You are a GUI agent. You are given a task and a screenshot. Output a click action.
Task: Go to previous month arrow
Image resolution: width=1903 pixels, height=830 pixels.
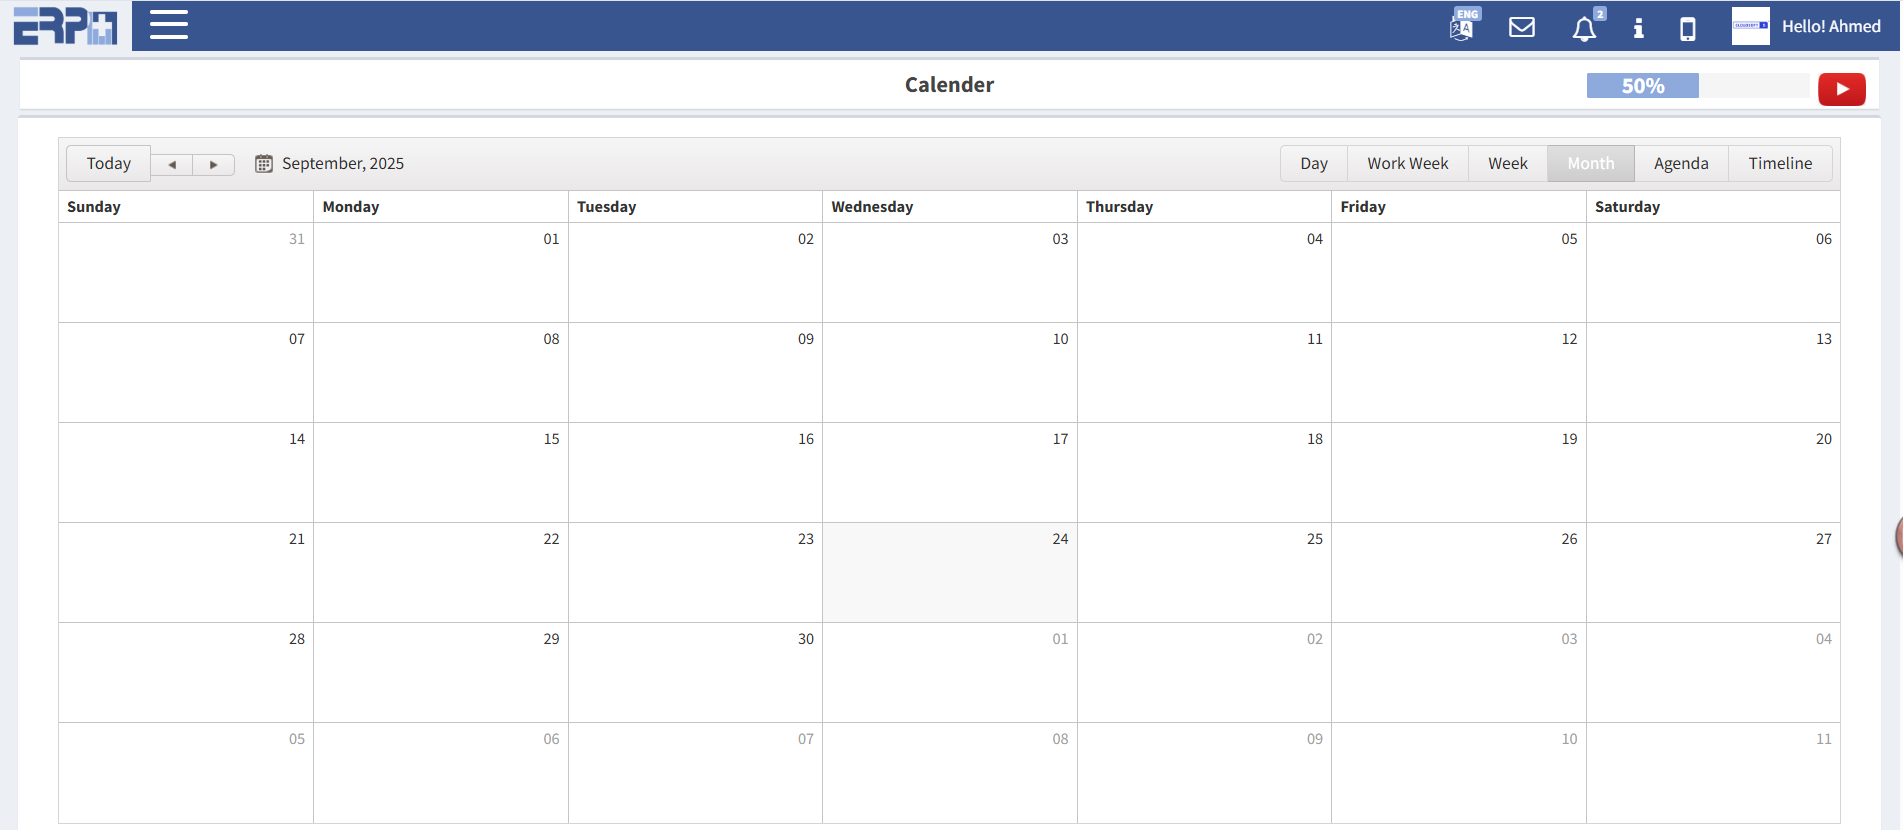tap(172, 165)
